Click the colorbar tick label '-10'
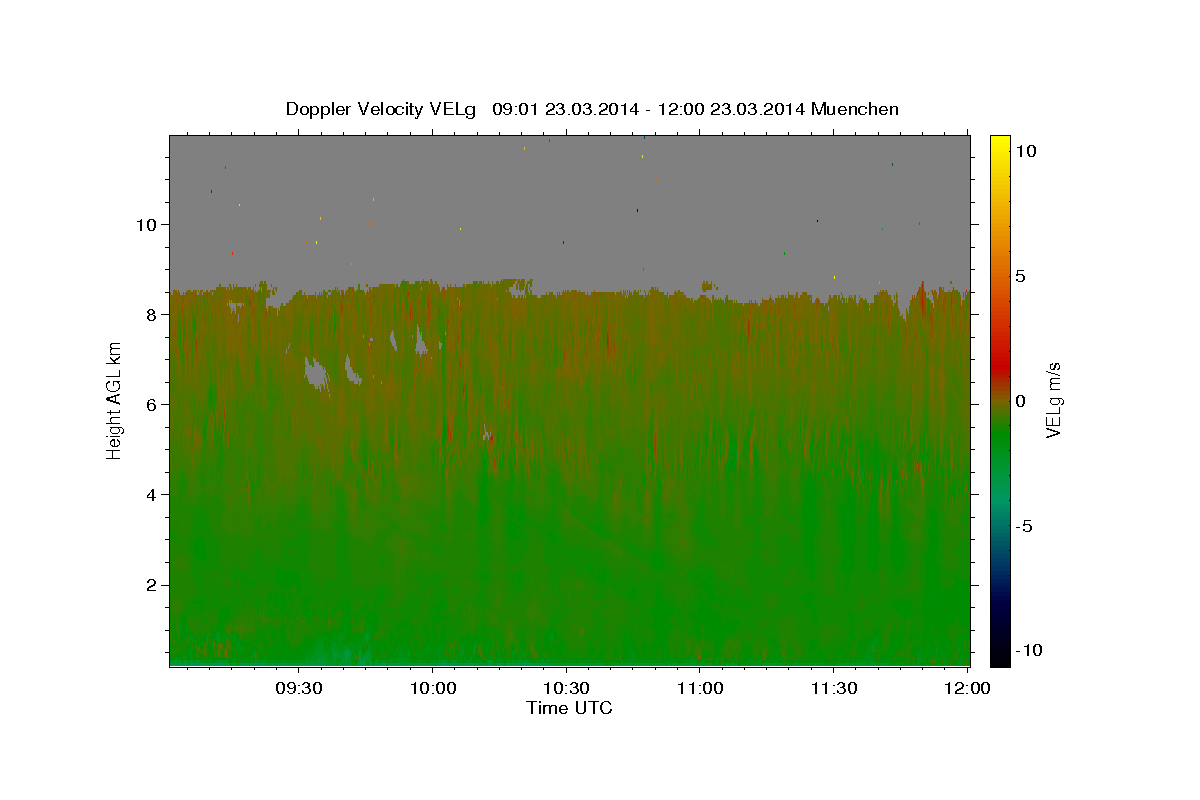The image size is (1200, 800). click(x=1029, y=650)
